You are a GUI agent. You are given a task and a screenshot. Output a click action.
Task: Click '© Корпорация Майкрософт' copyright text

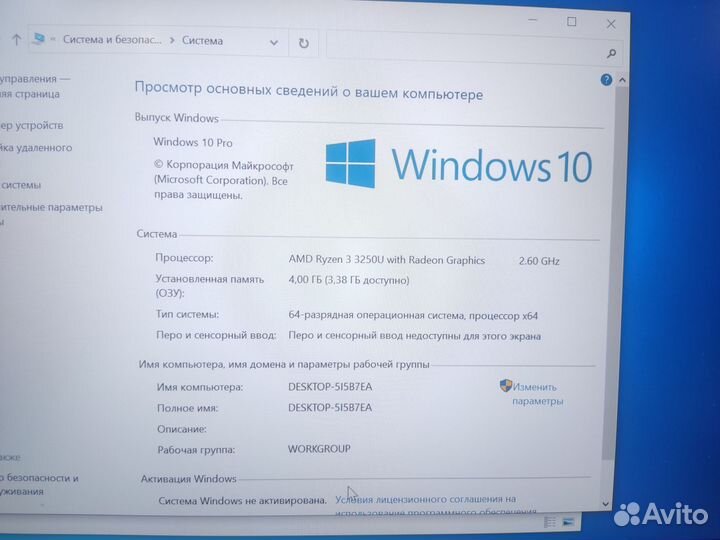coord(224,165)
